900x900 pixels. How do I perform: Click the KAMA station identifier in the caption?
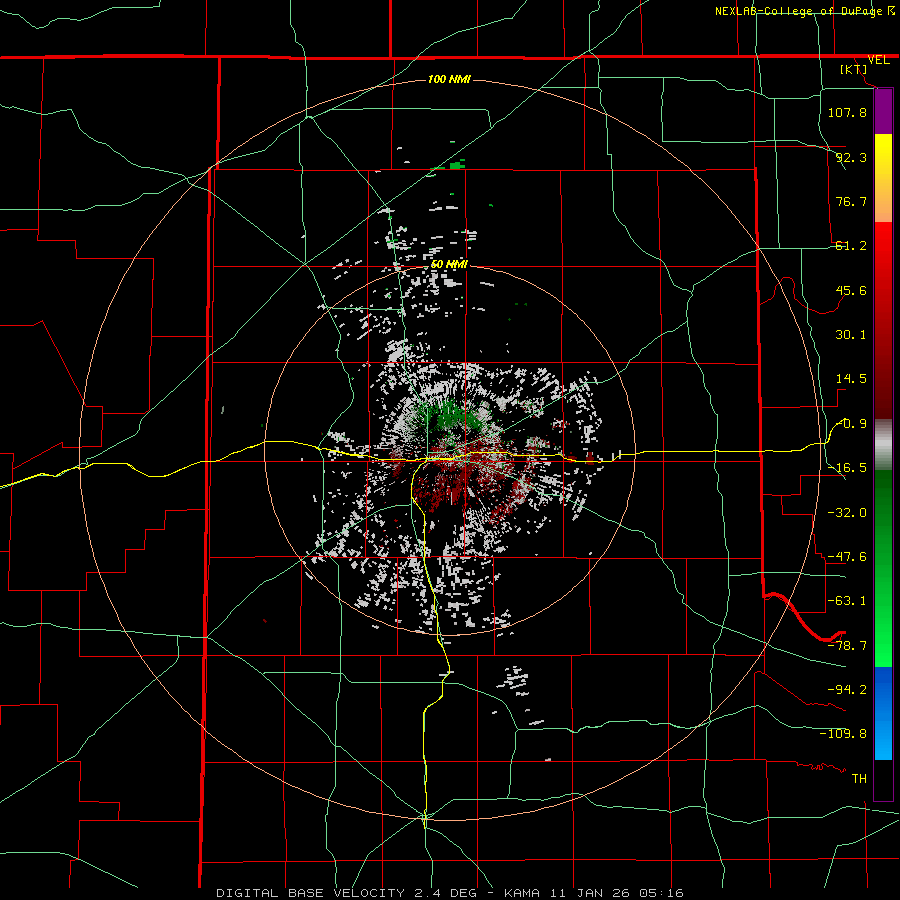click(x=522, y=893)
